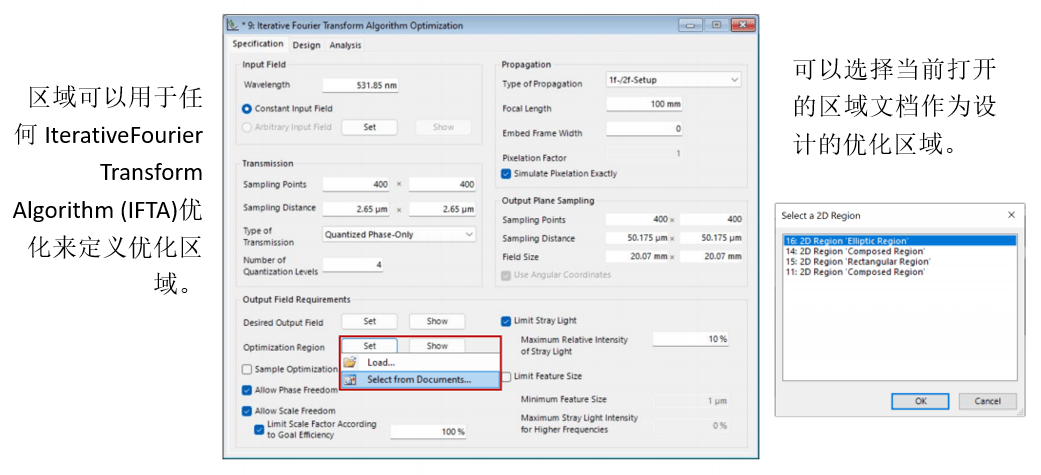Open the Analysis tab
Image resolution: width=1041 pixels, height=475 pixels.
[345, 45]
